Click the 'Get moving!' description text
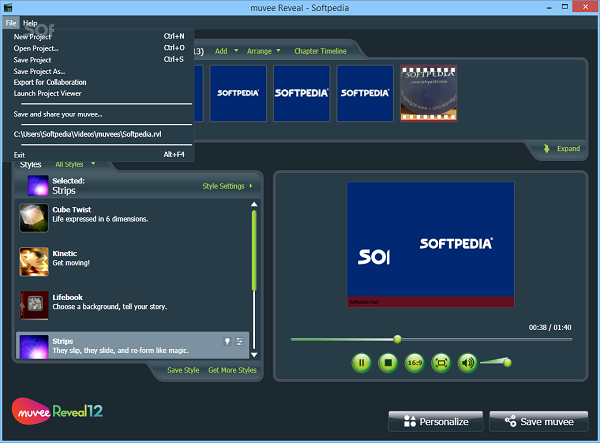This screenshot has width=600, height=443. (x=71, y=263)
